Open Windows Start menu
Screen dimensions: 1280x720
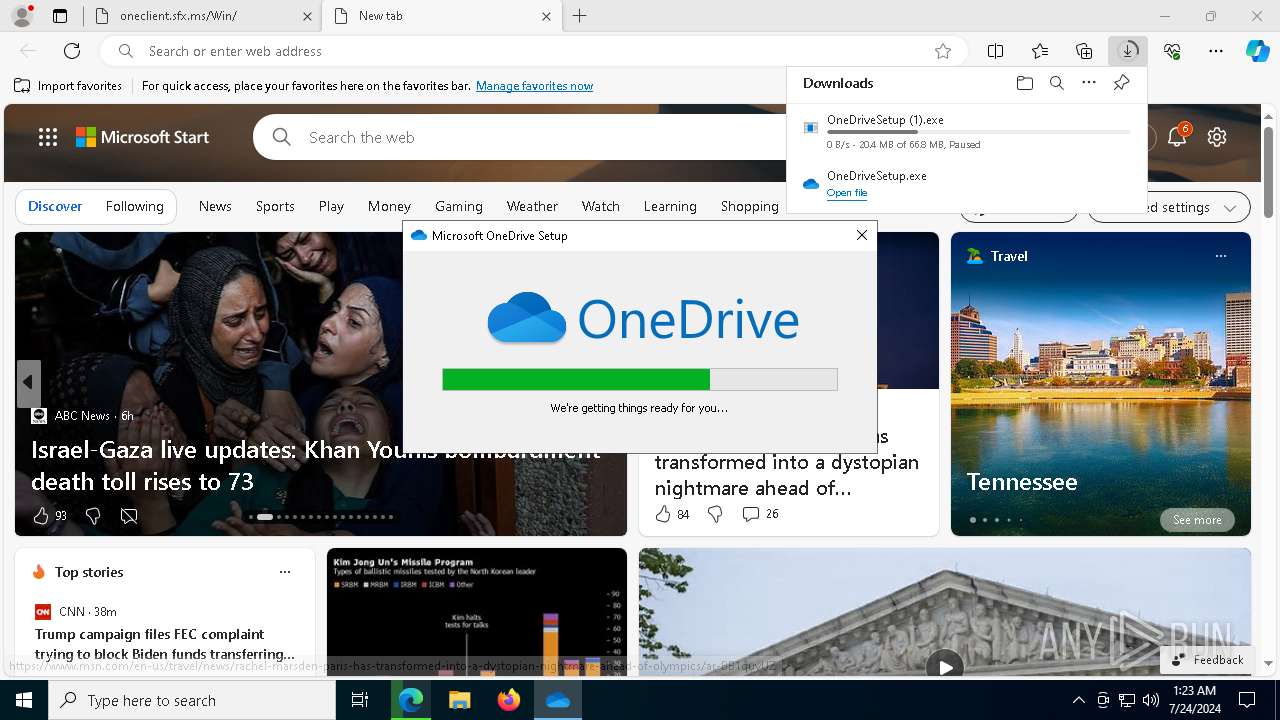[24, 700]
